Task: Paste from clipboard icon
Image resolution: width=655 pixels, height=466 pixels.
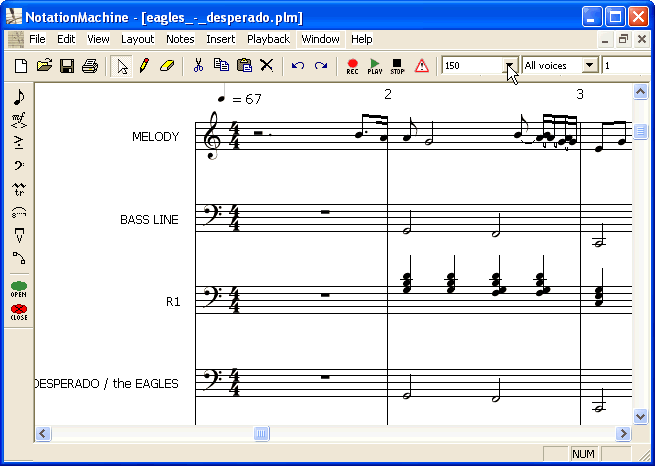Action: (244, 66)
